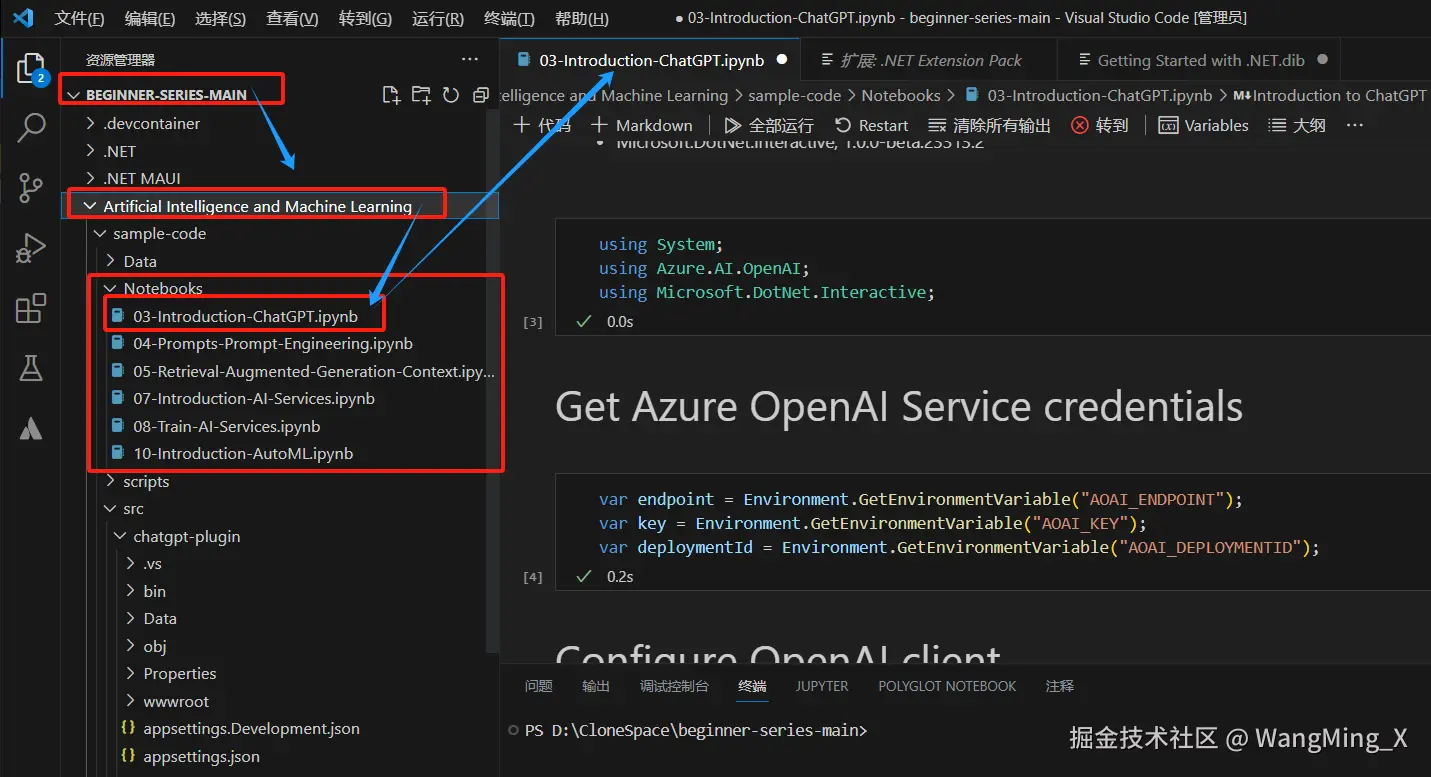This screenshot has height=777, width=1431.
Task: Clear all outputs with 清除所有输出
Action: point(990,125)
